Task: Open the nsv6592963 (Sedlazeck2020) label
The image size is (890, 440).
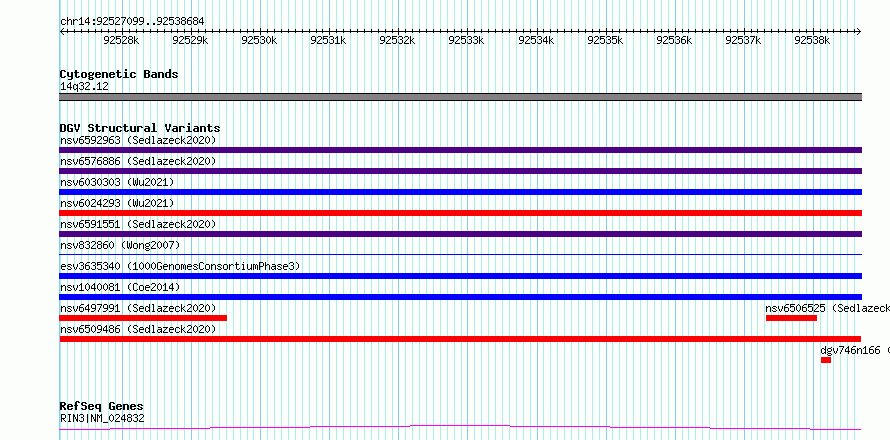Action: pyautogui.click(x=138, y=140)
